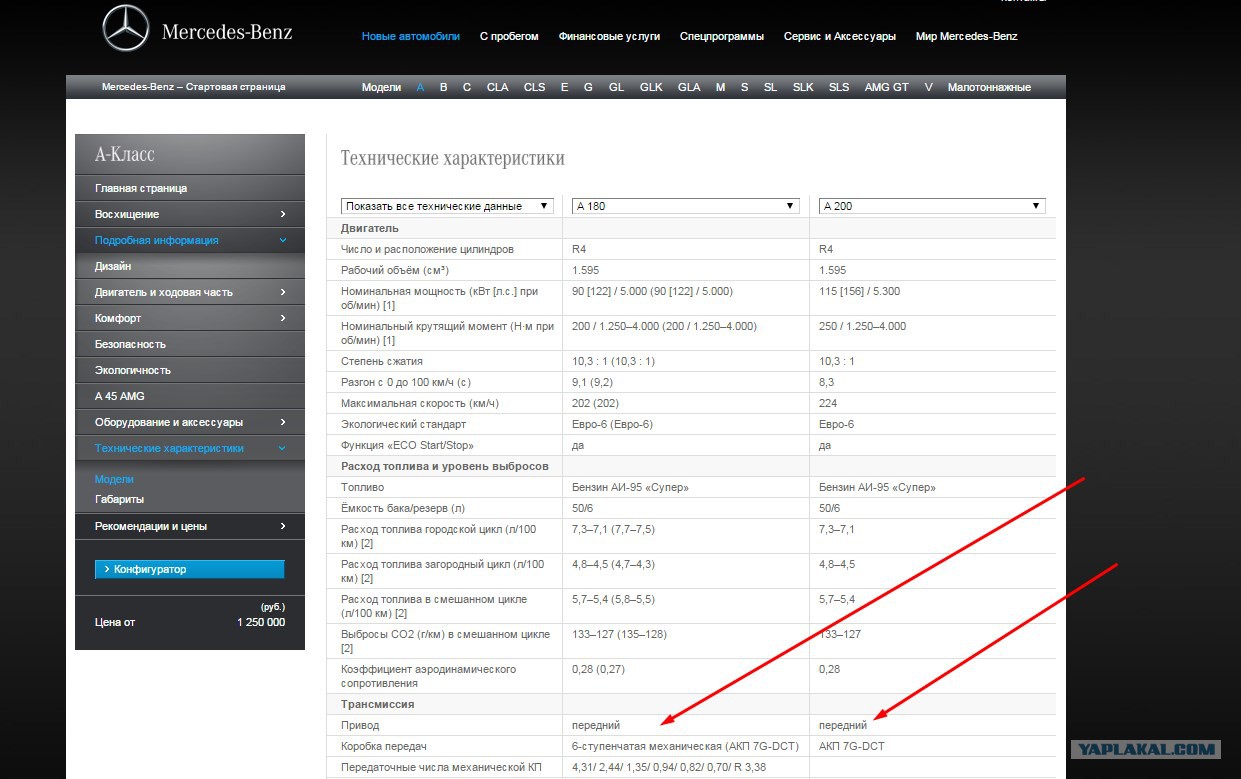1241x779 pixels.
Task: Collapse the Подробная информация section chevron
Action: point(283,240)
